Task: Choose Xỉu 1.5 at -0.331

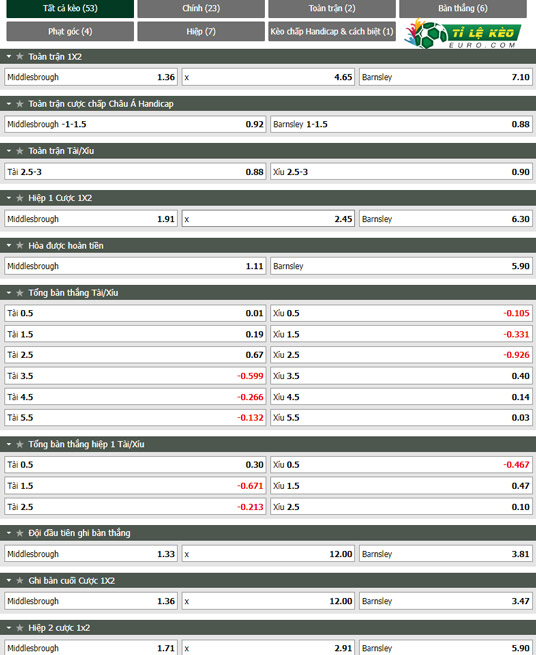Action: click(x=401, y=334)
